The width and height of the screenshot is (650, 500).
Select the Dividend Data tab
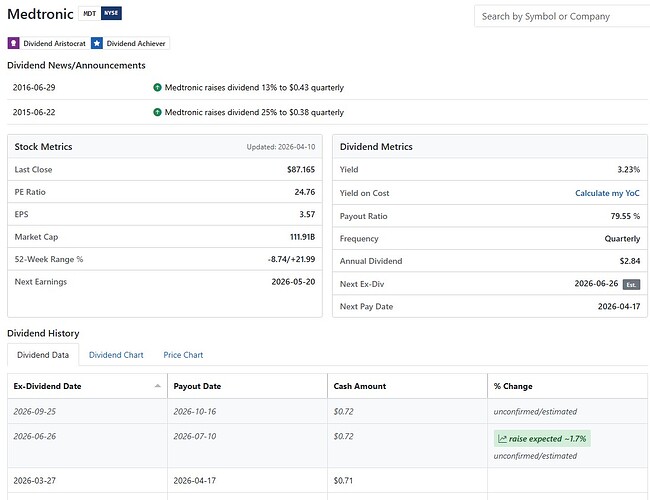[x=43, y=355]
